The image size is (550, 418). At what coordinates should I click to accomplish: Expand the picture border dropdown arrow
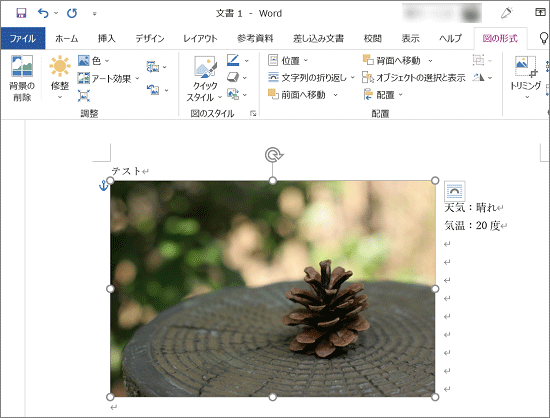[247, 61]
